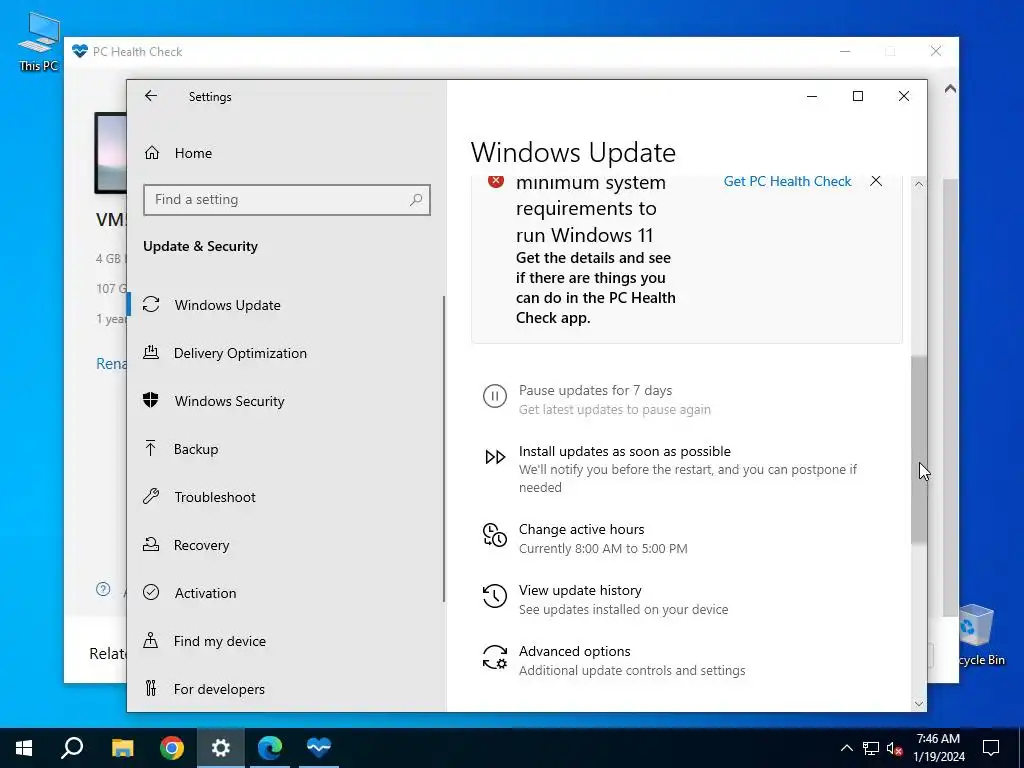Launch File Explorer from the taskbar
This screenshot has width=1024, height=768.
pos(122,748)
